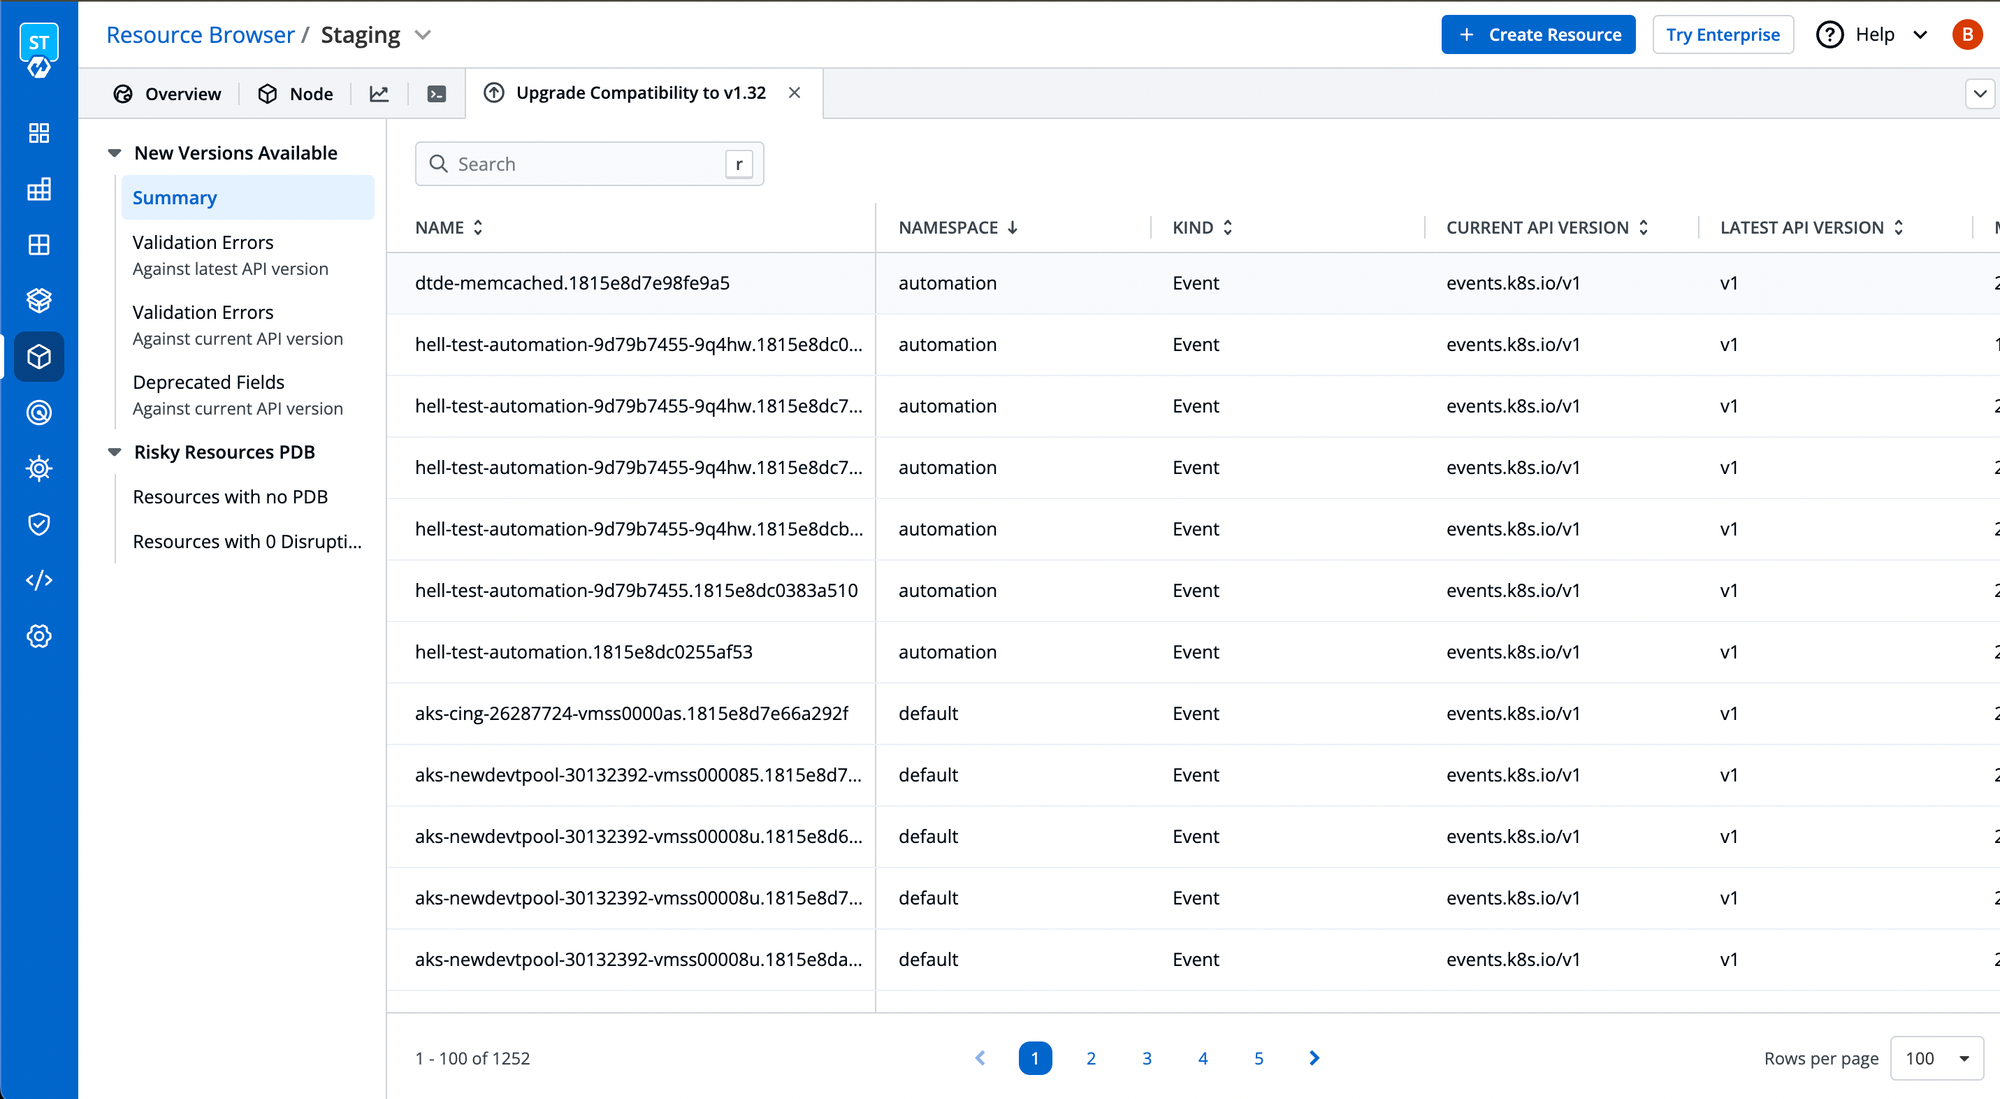The width and height of the screenshot is (2000, 1099).
Task: Go to page 5
Action: click(x=1259, y=1058)
